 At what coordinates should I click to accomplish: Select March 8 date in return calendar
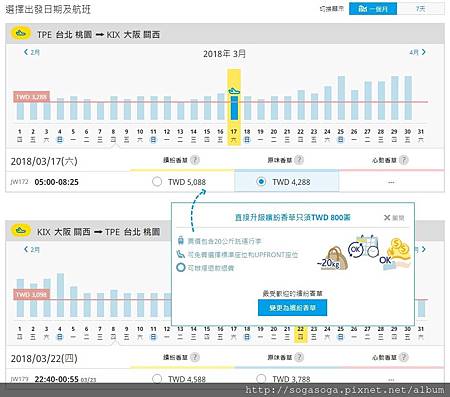pyautogui.click(x=113, y=333)
